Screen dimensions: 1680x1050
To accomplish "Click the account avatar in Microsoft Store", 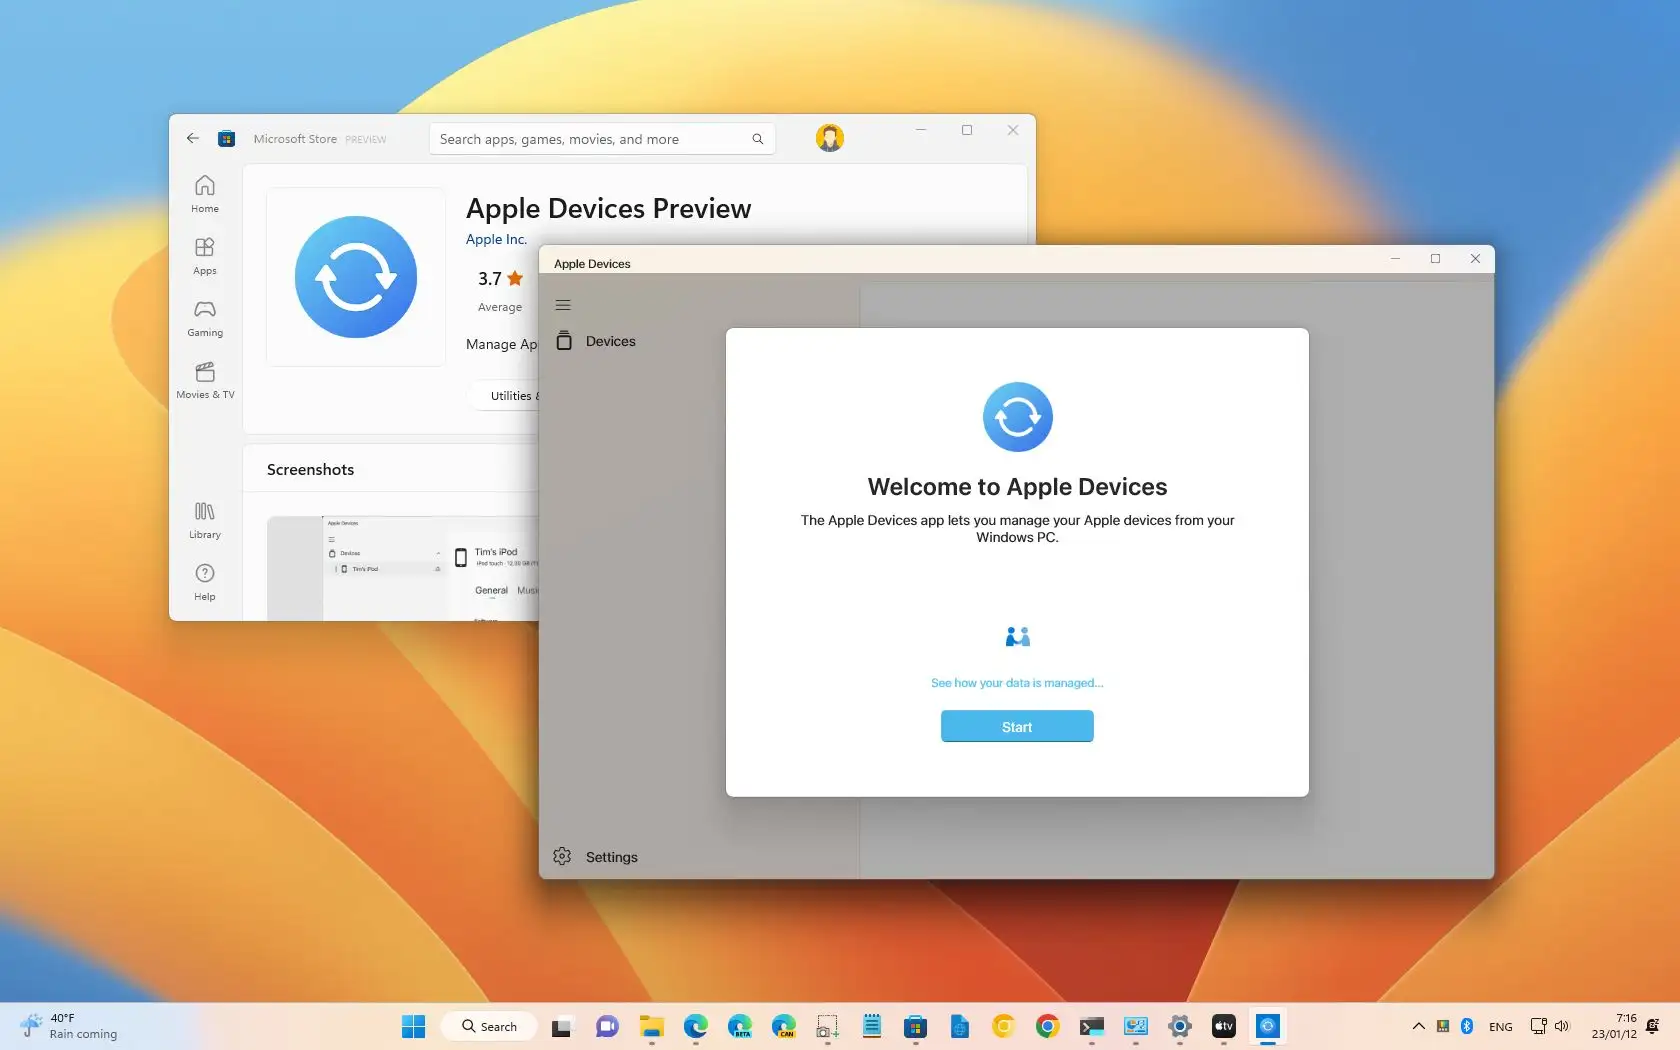I will 829,138.
